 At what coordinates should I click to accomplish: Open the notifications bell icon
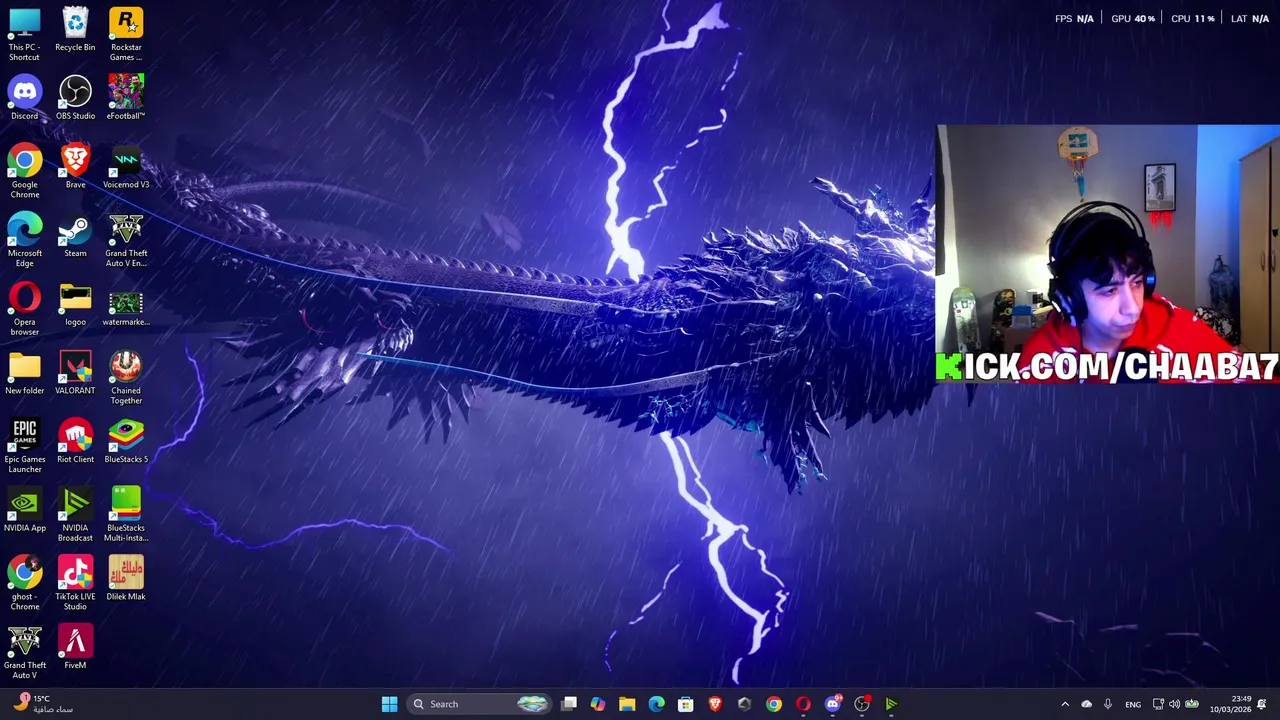click(x=1262, y=704)
